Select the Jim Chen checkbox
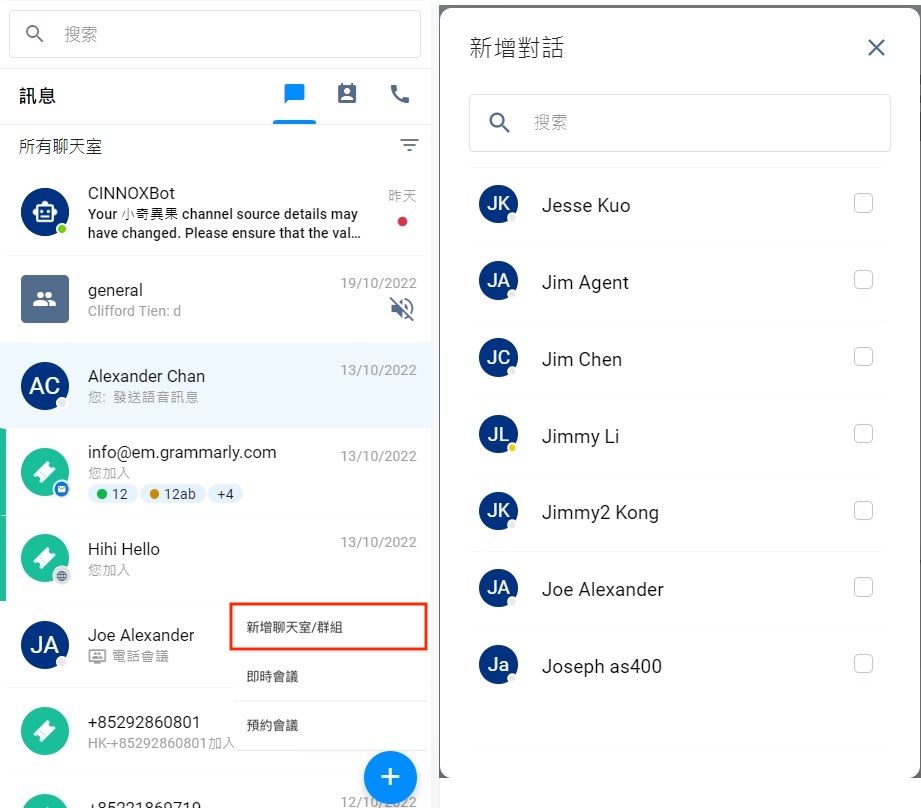This screenshot has width=921, height=808. (x=863, y=356)
